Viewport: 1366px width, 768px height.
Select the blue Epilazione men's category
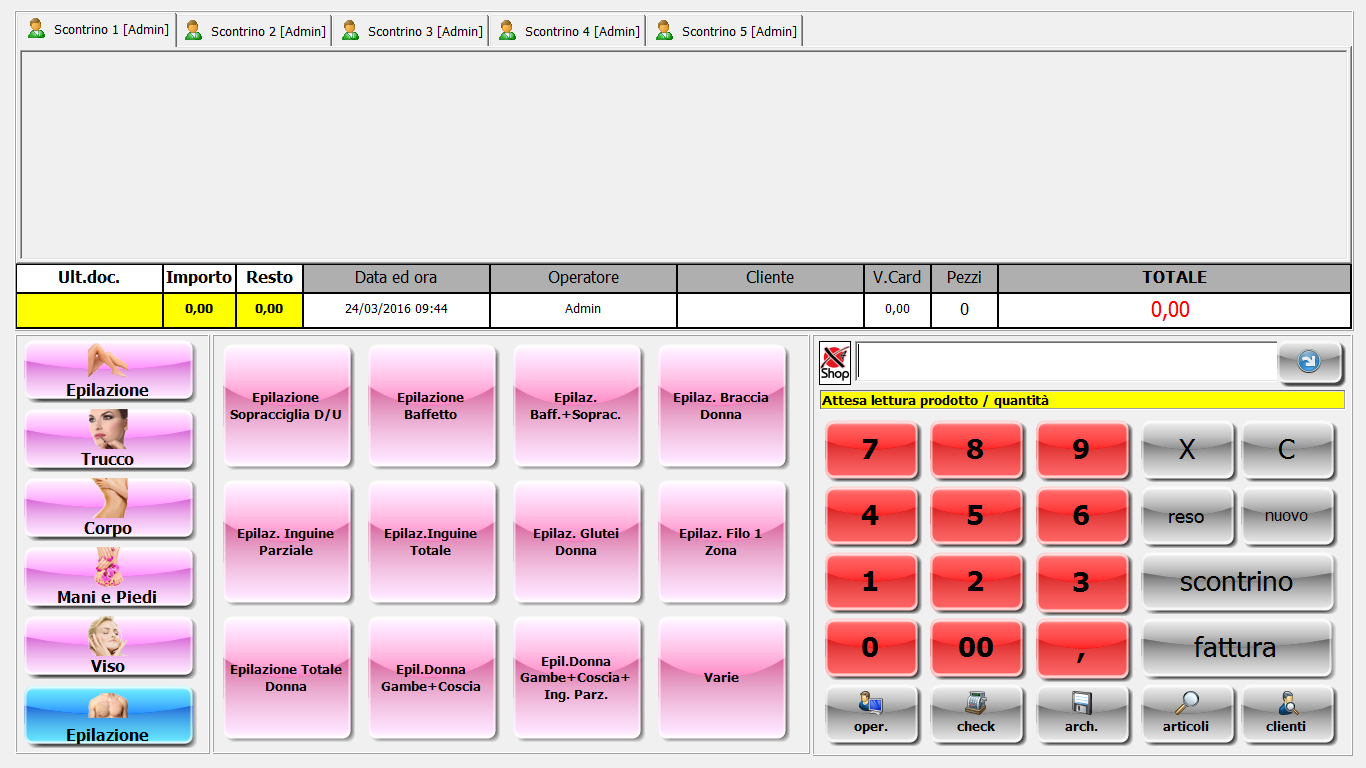click(108, 716)
